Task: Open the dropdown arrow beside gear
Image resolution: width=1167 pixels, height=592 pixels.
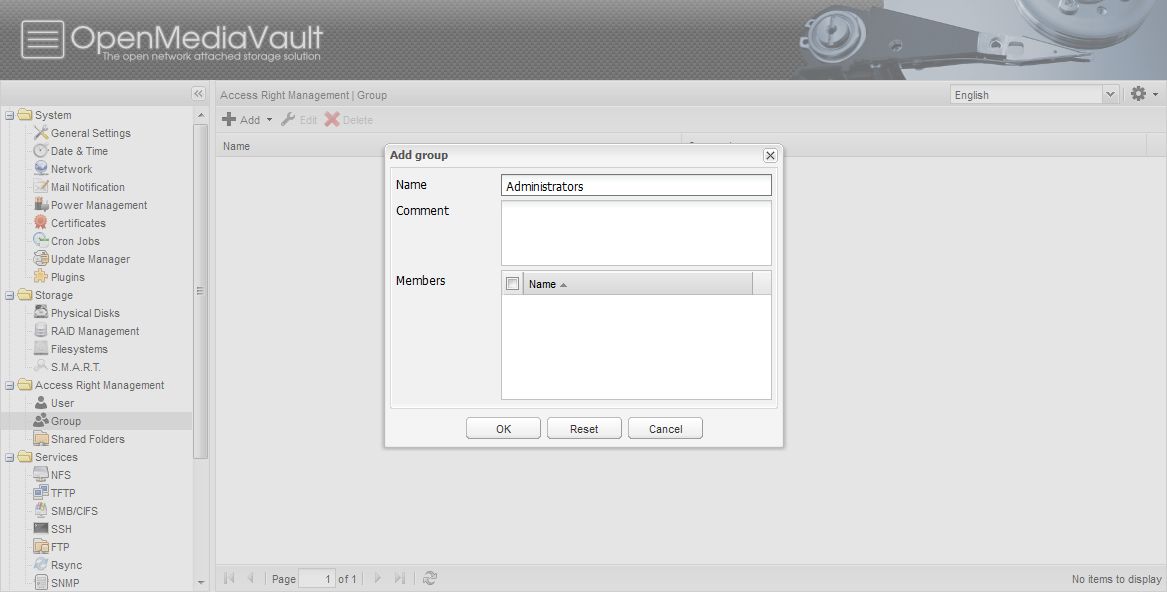Action: click(1155, 95)
